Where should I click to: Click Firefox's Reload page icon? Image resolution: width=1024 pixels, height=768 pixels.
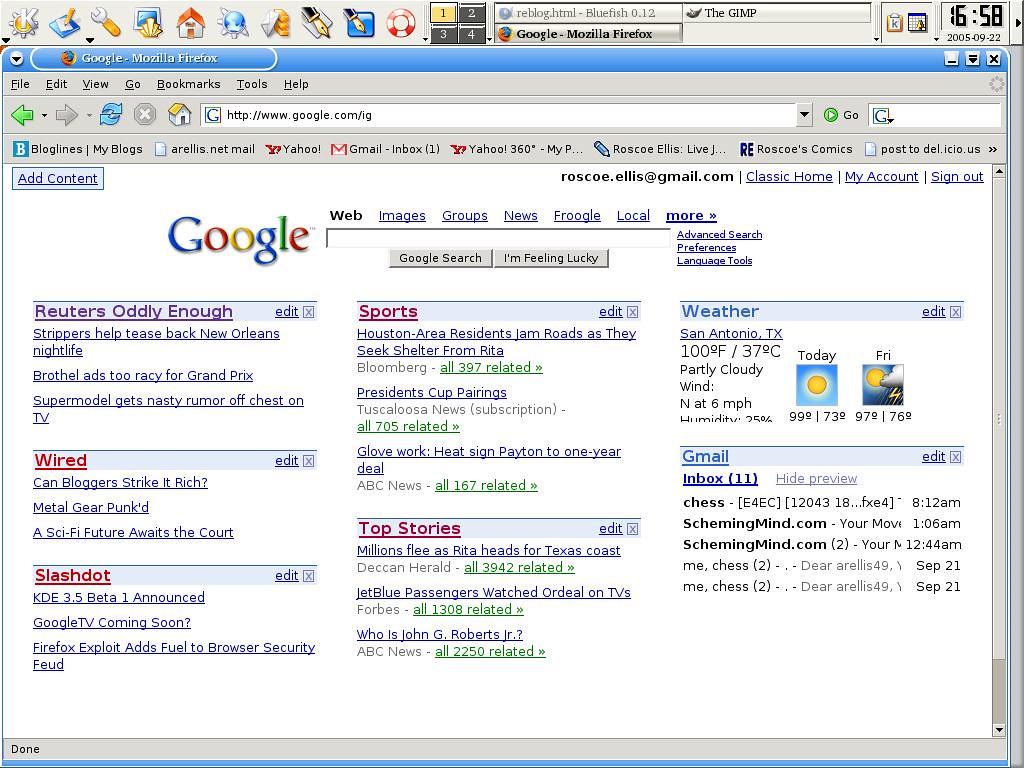tap(110, 115)
